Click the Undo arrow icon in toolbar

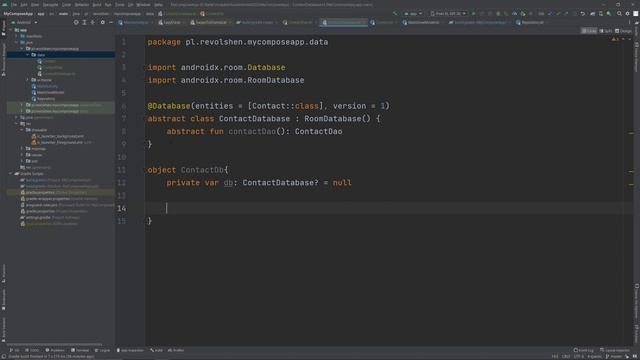coord(582,13)
